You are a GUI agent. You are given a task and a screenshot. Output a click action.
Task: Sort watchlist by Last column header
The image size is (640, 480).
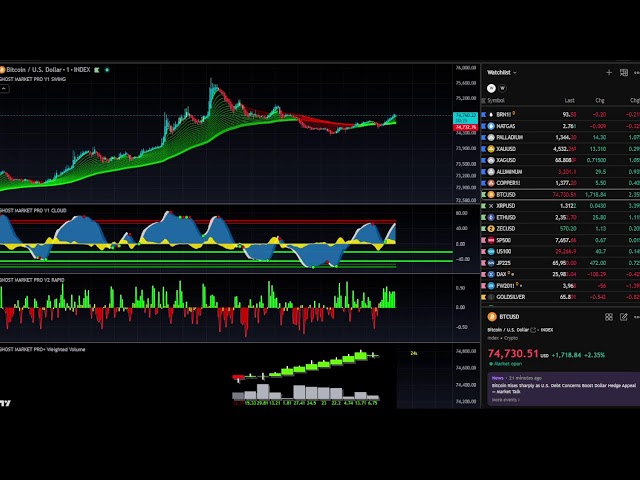[x=569, y=100]
